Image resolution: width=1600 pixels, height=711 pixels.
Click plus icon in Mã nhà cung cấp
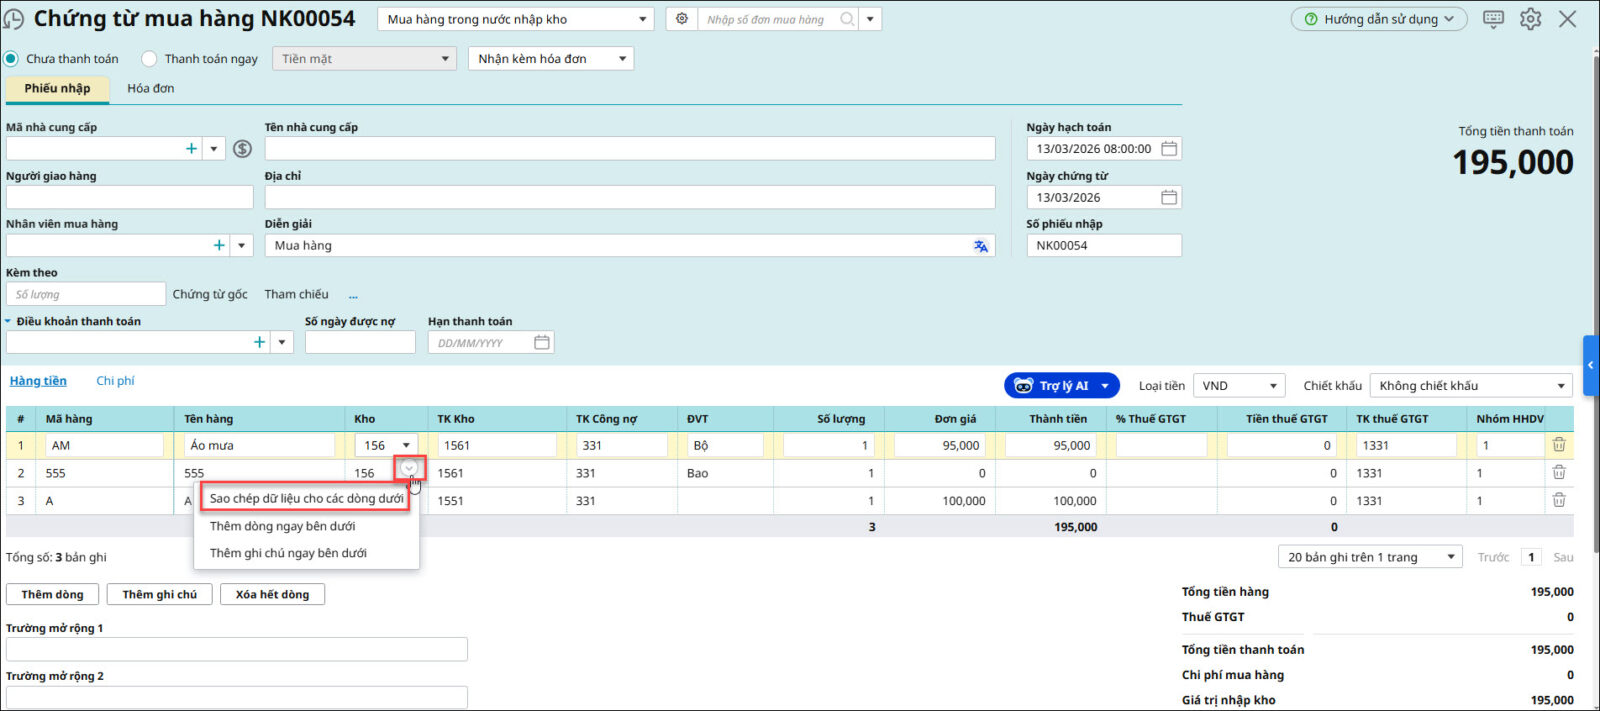click(x=191, y=149)
